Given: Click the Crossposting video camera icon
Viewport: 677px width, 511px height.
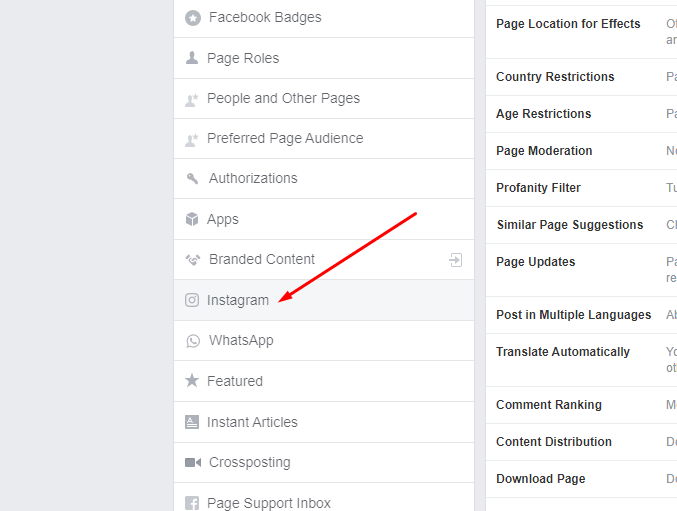Looking at the screenshot, I should (193, 463).
